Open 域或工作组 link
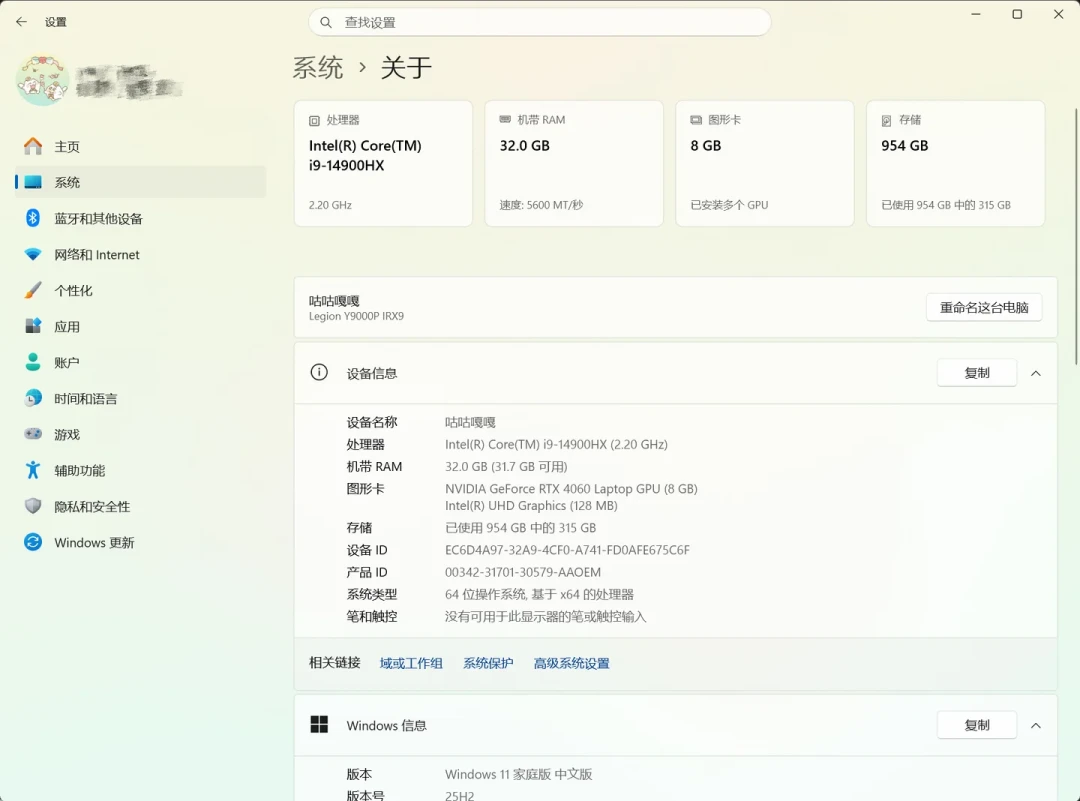The image size is (1080, 801). click(411, 663)
